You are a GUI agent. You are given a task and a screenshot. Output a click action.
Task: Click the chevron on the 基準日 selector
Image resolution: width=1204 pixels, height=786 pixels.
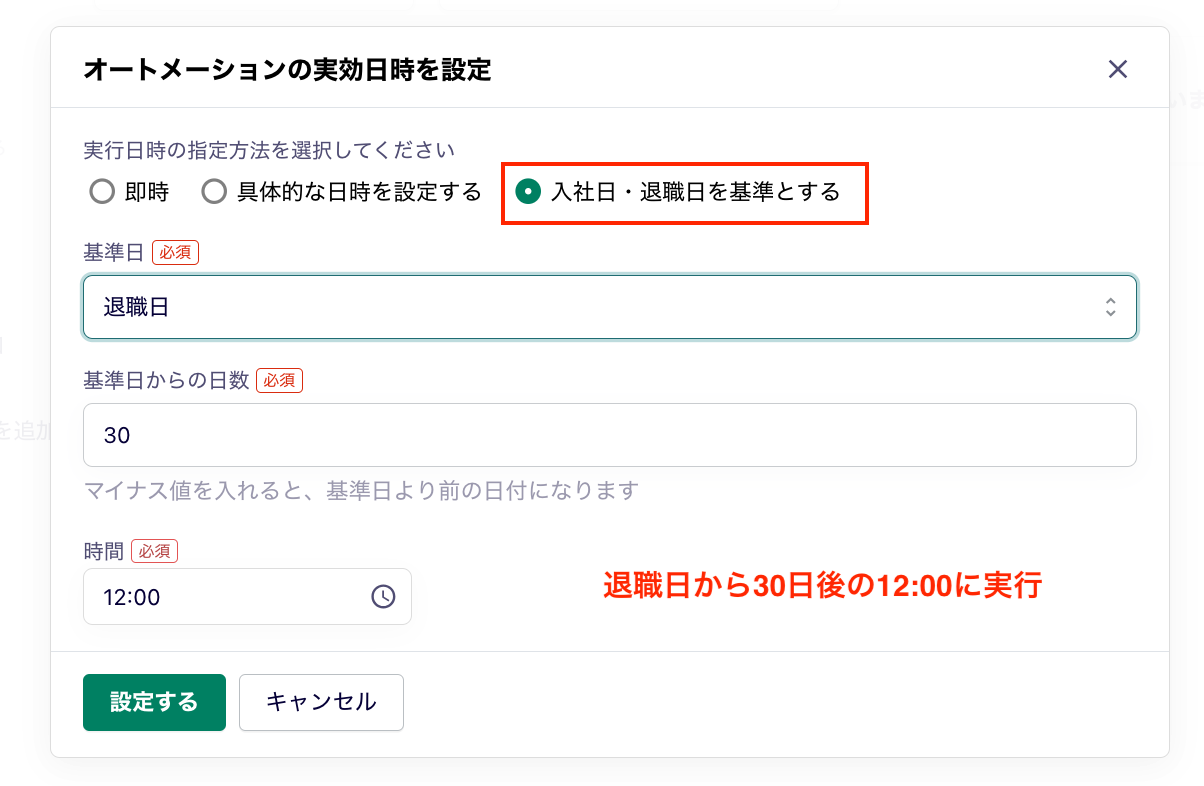1110,307
